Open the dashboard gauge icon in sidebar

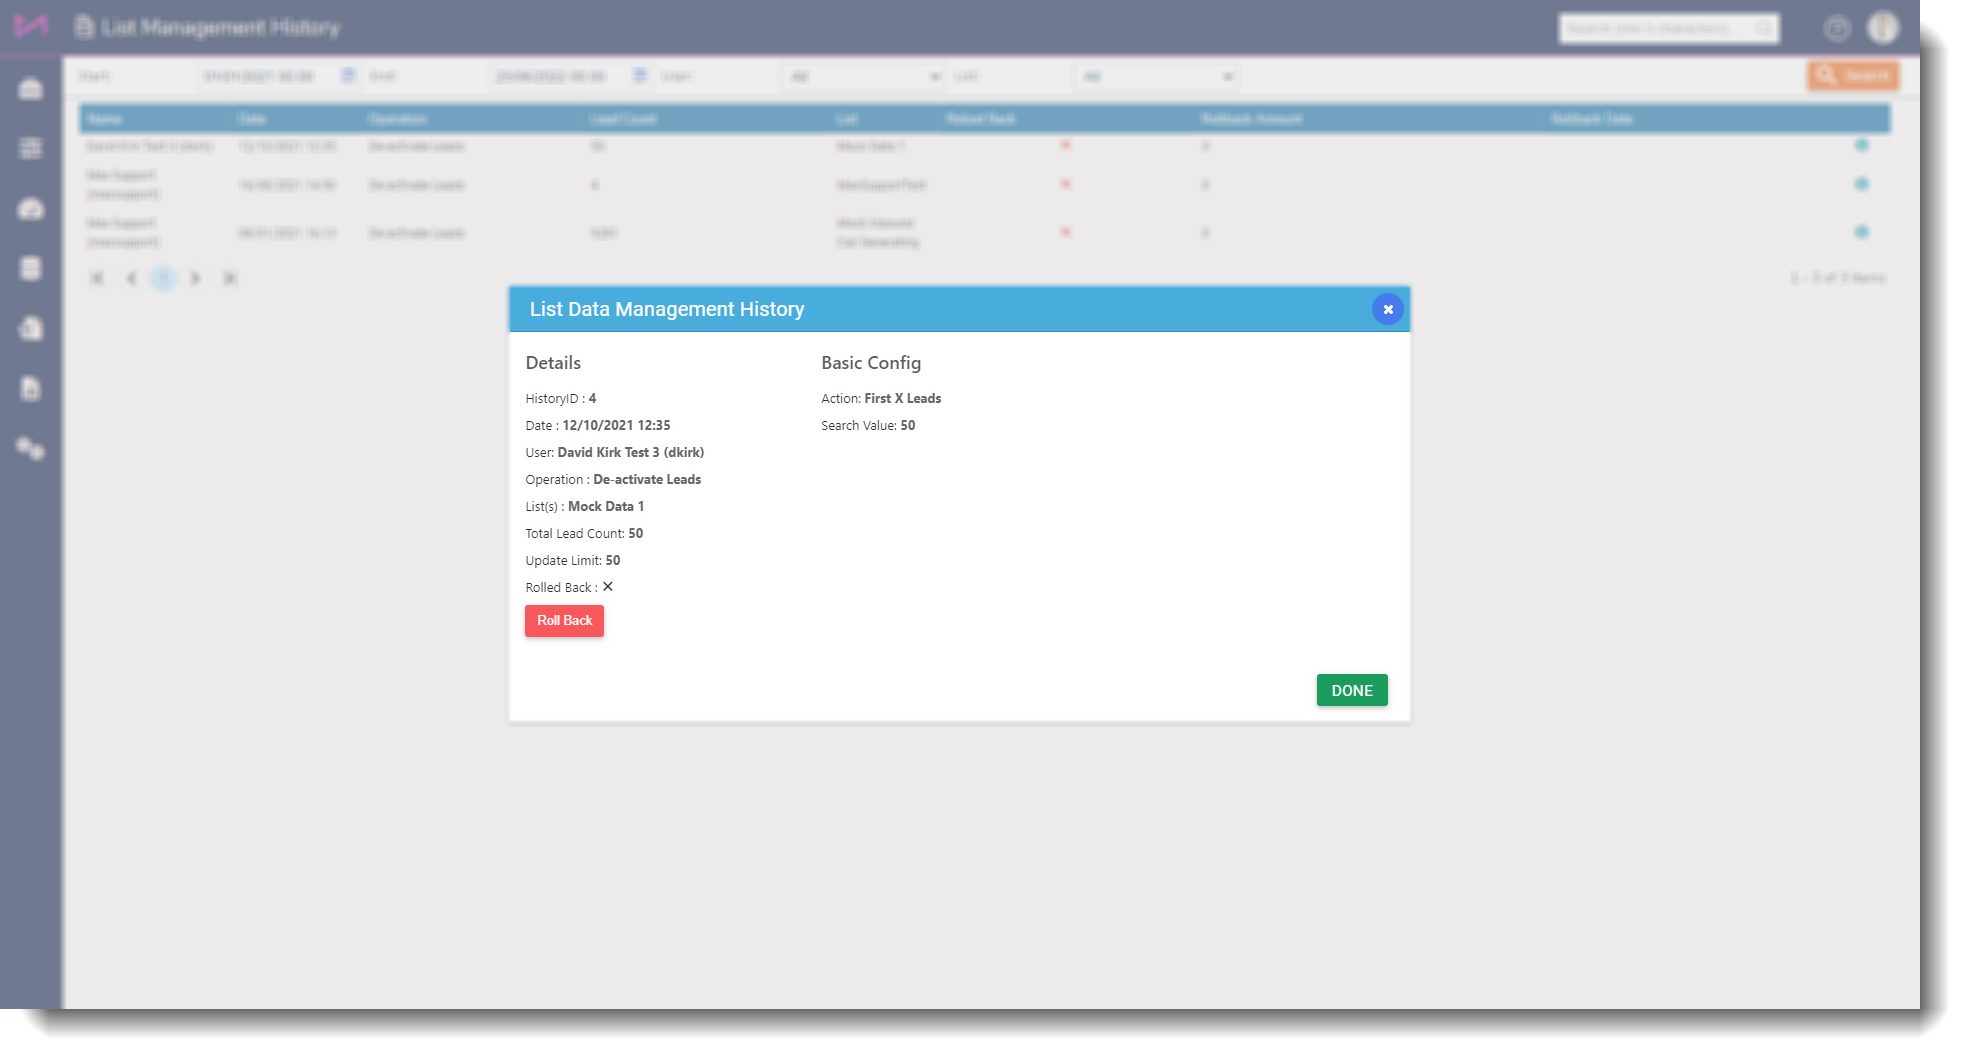point(31,208)
